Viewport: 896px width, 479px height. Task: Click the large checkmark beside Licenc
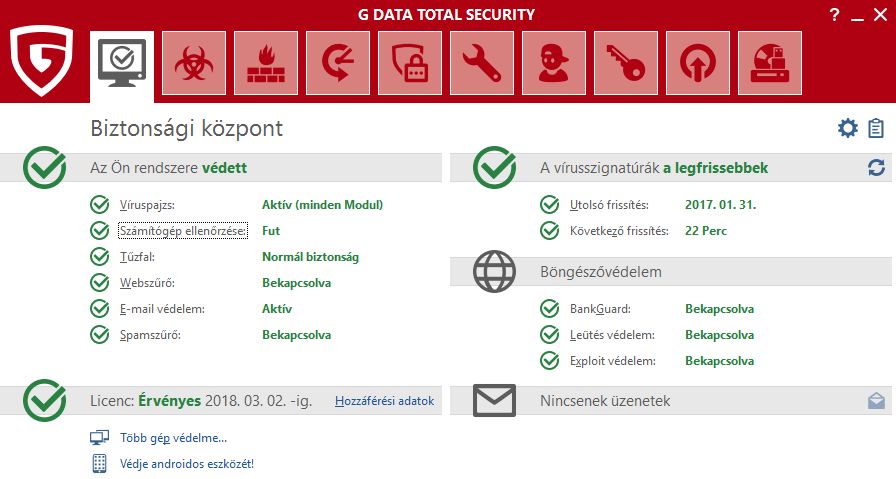point(45,401)
